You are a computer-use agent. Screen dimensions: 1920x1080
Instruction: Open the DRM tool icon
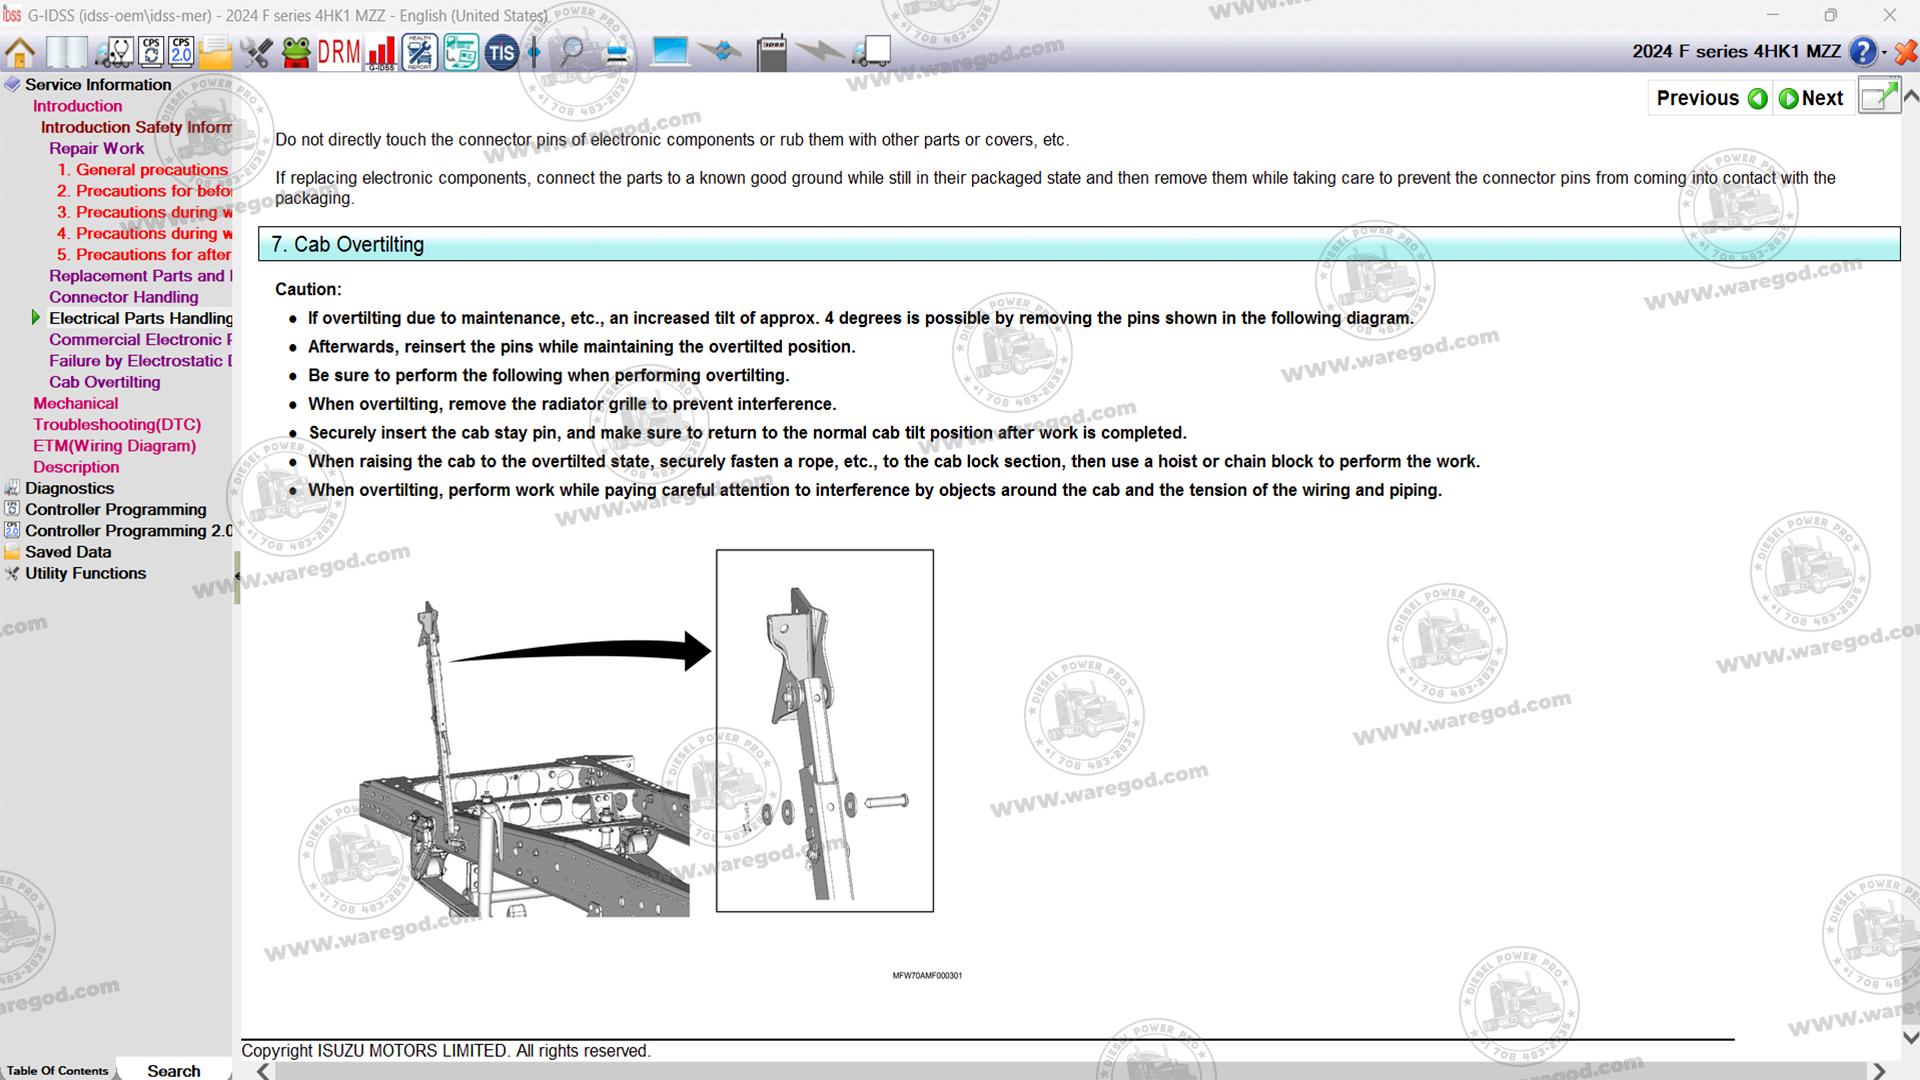(x=339, y=52)
